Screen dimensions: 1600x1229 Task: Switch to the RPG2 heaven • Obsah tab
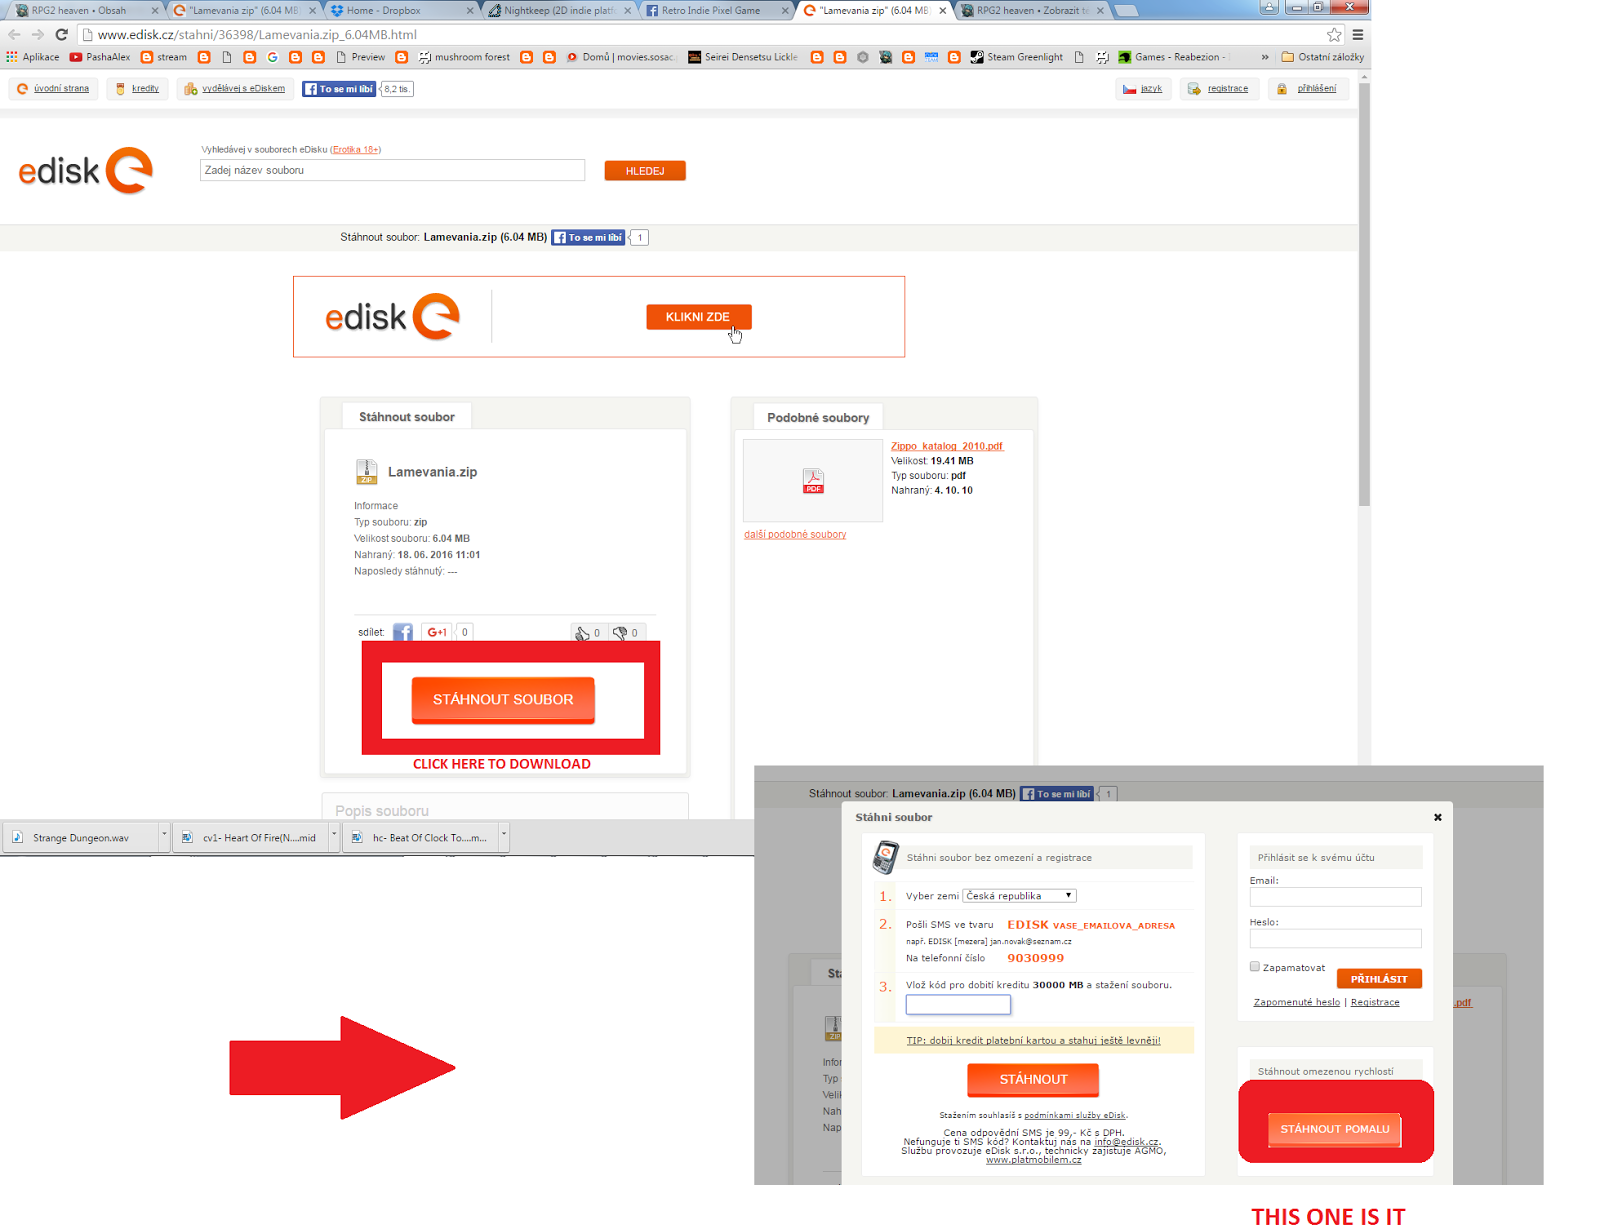(x=85, y=11)
